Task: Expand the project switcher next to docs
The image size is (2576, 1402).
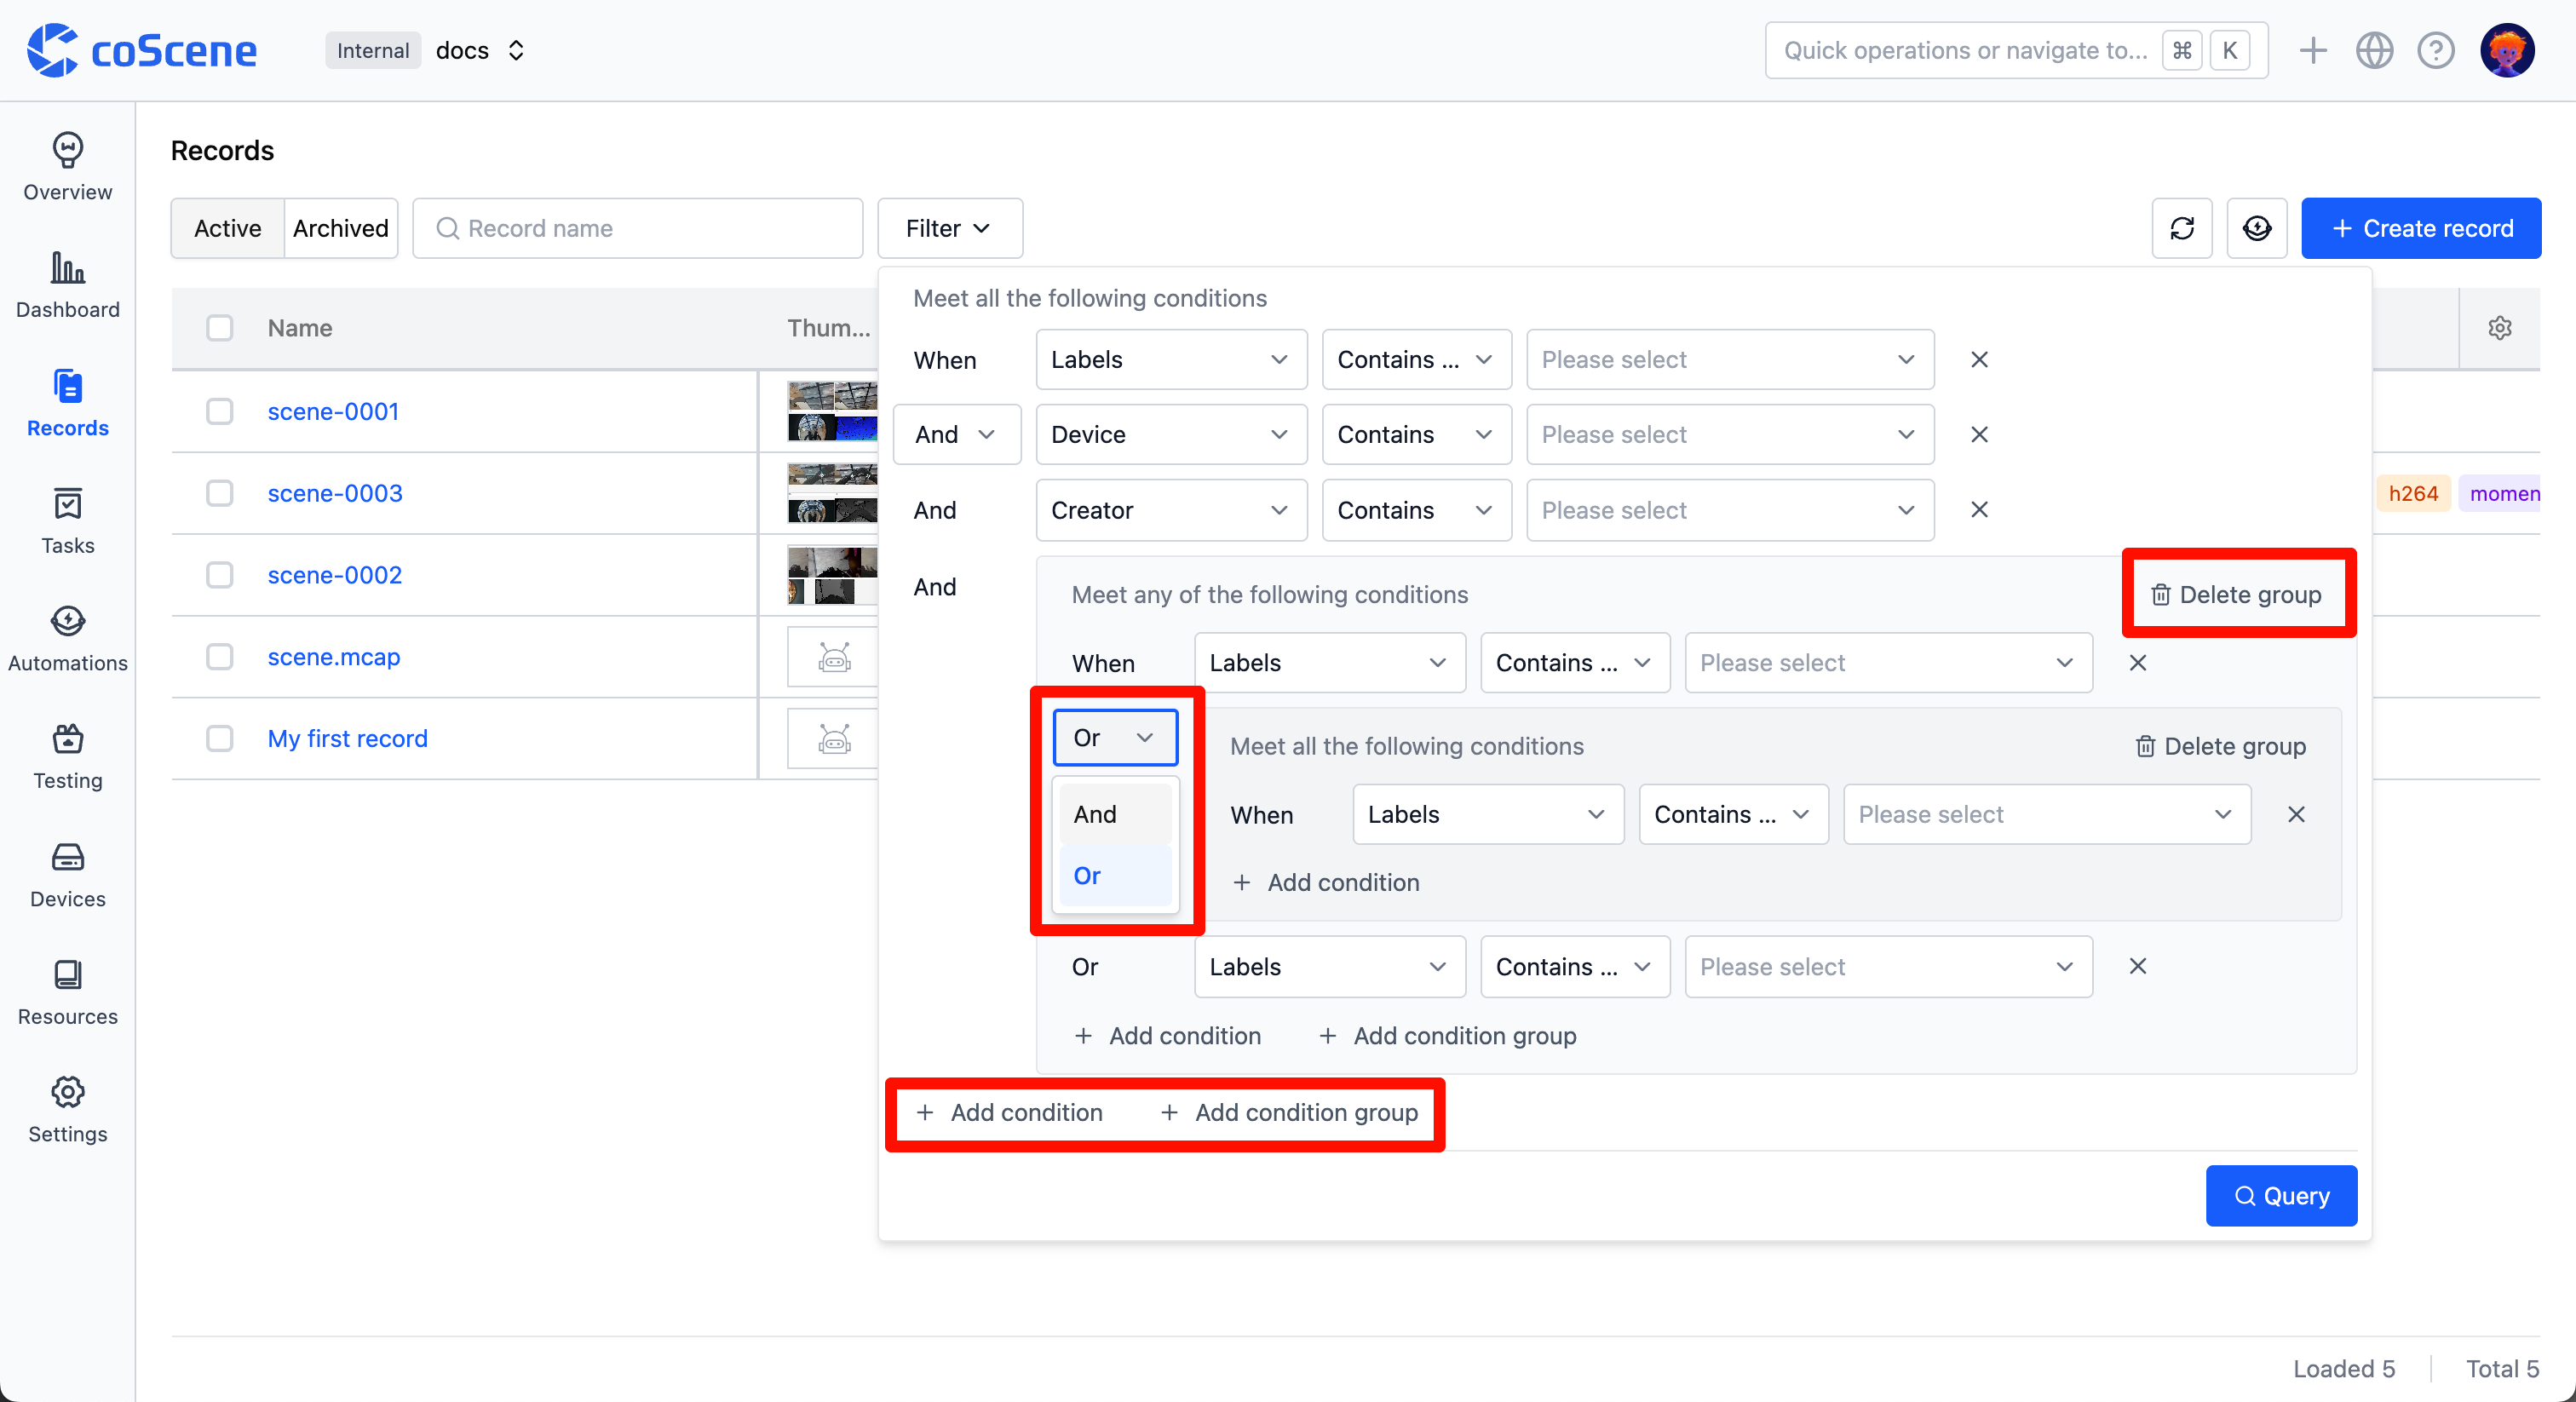Action: pos(516,50)
